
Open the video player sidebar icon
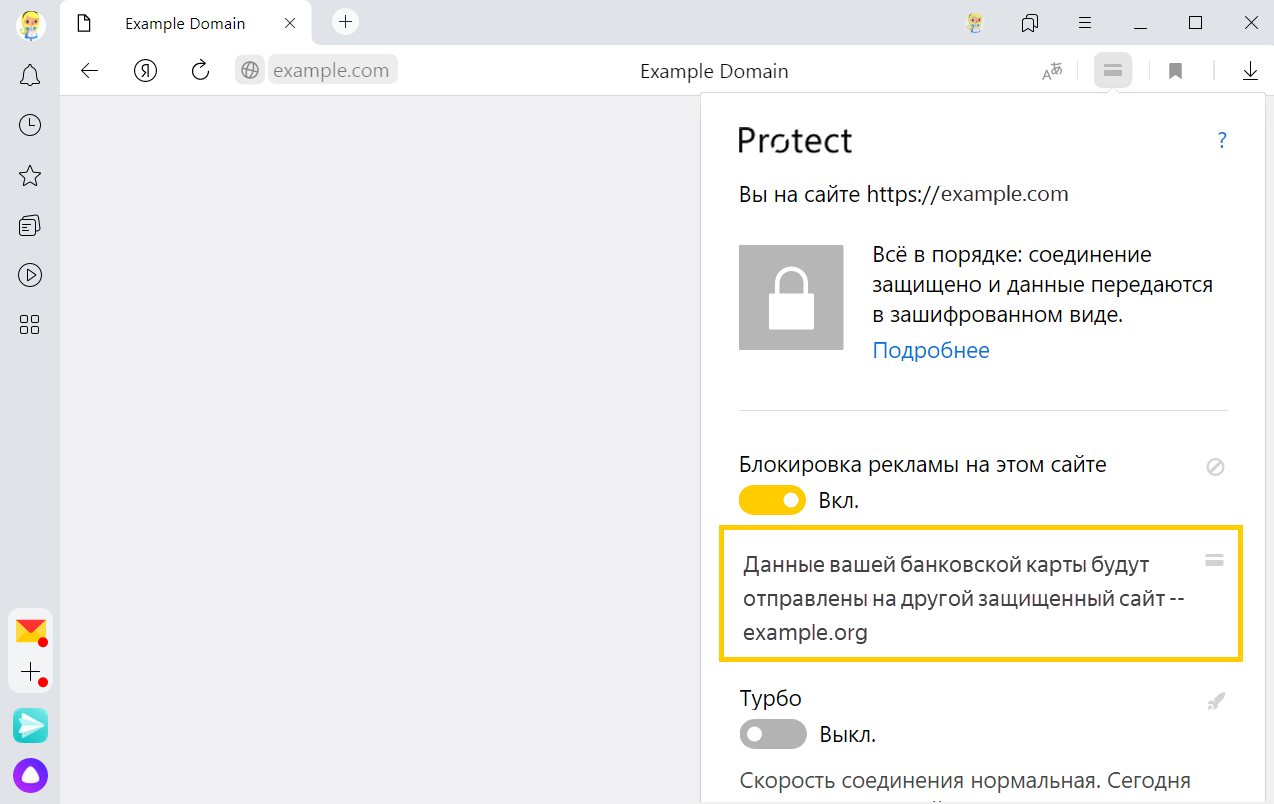pos(30,275)
